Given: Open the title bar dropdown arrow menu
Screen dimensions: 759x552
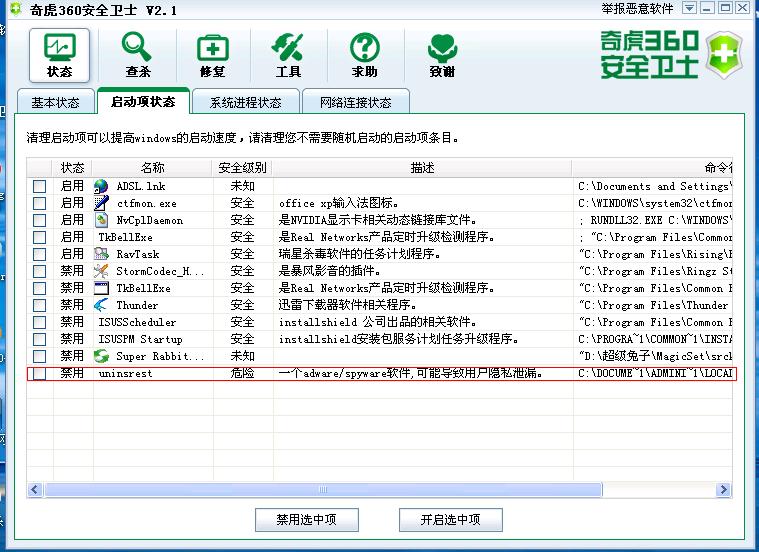Looking at the screenshot, I should tap(690, 8).
